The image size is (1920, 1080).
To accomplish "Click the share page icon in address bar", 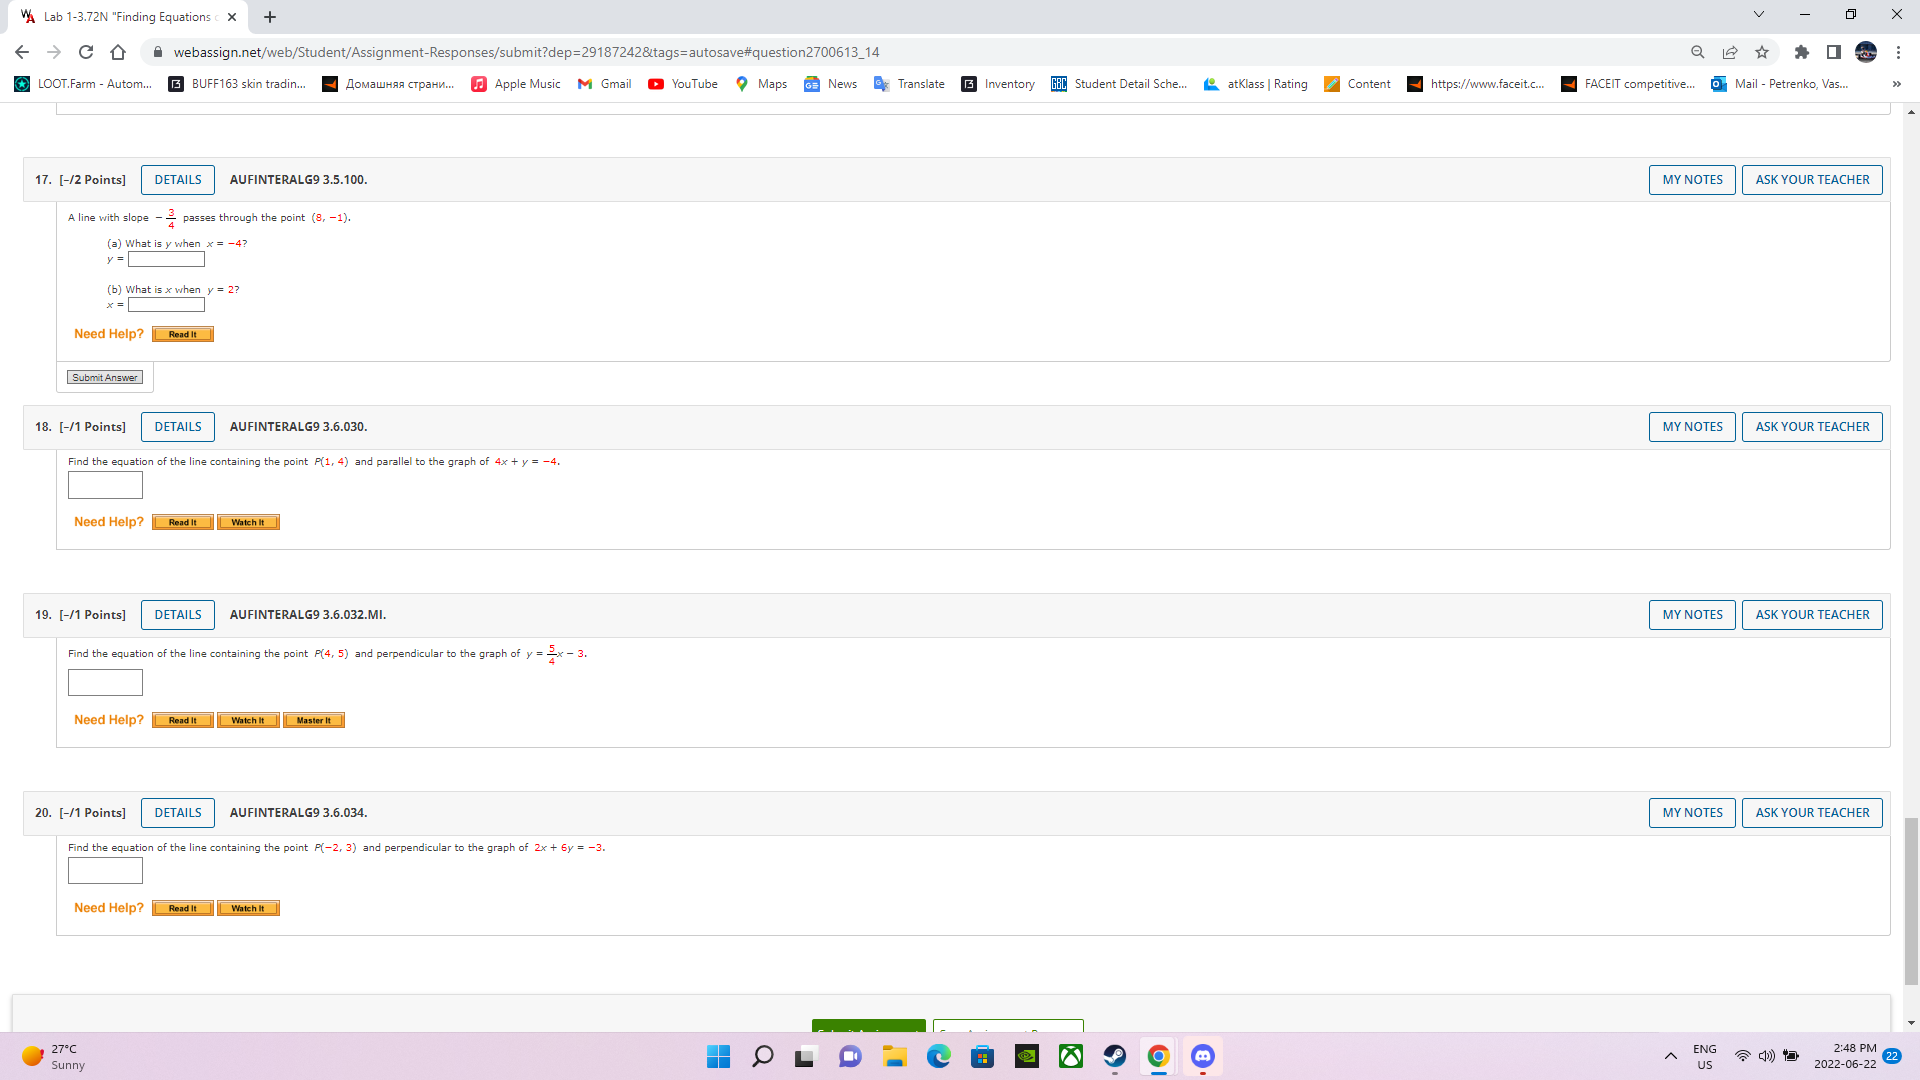I will point(1730,52).
